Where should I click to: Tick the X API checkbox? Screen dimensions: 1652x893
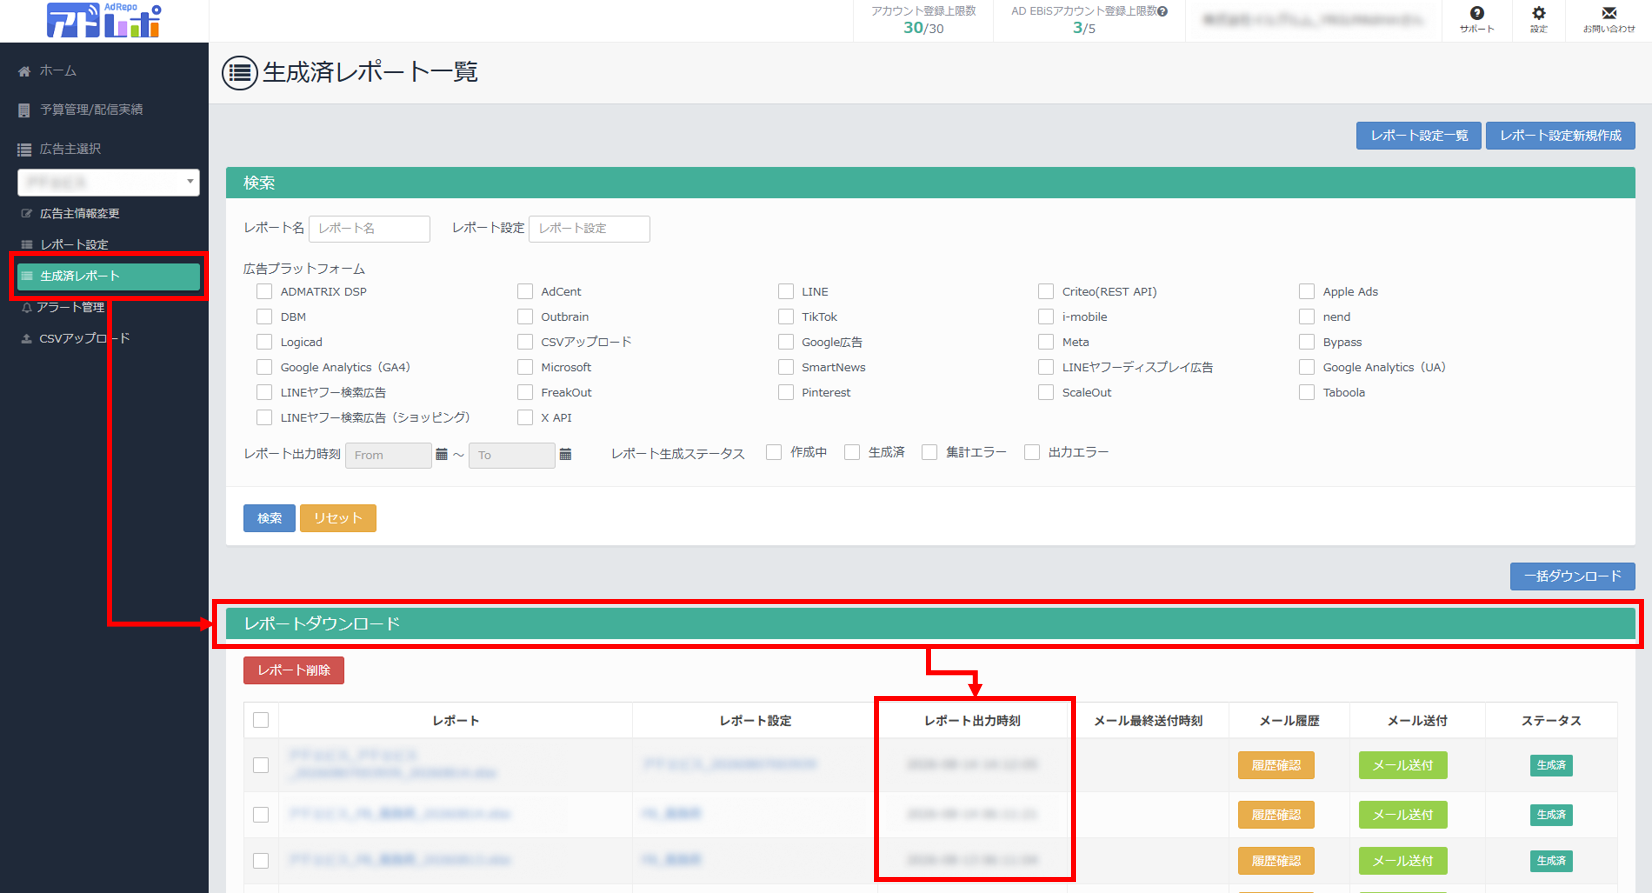525,418
